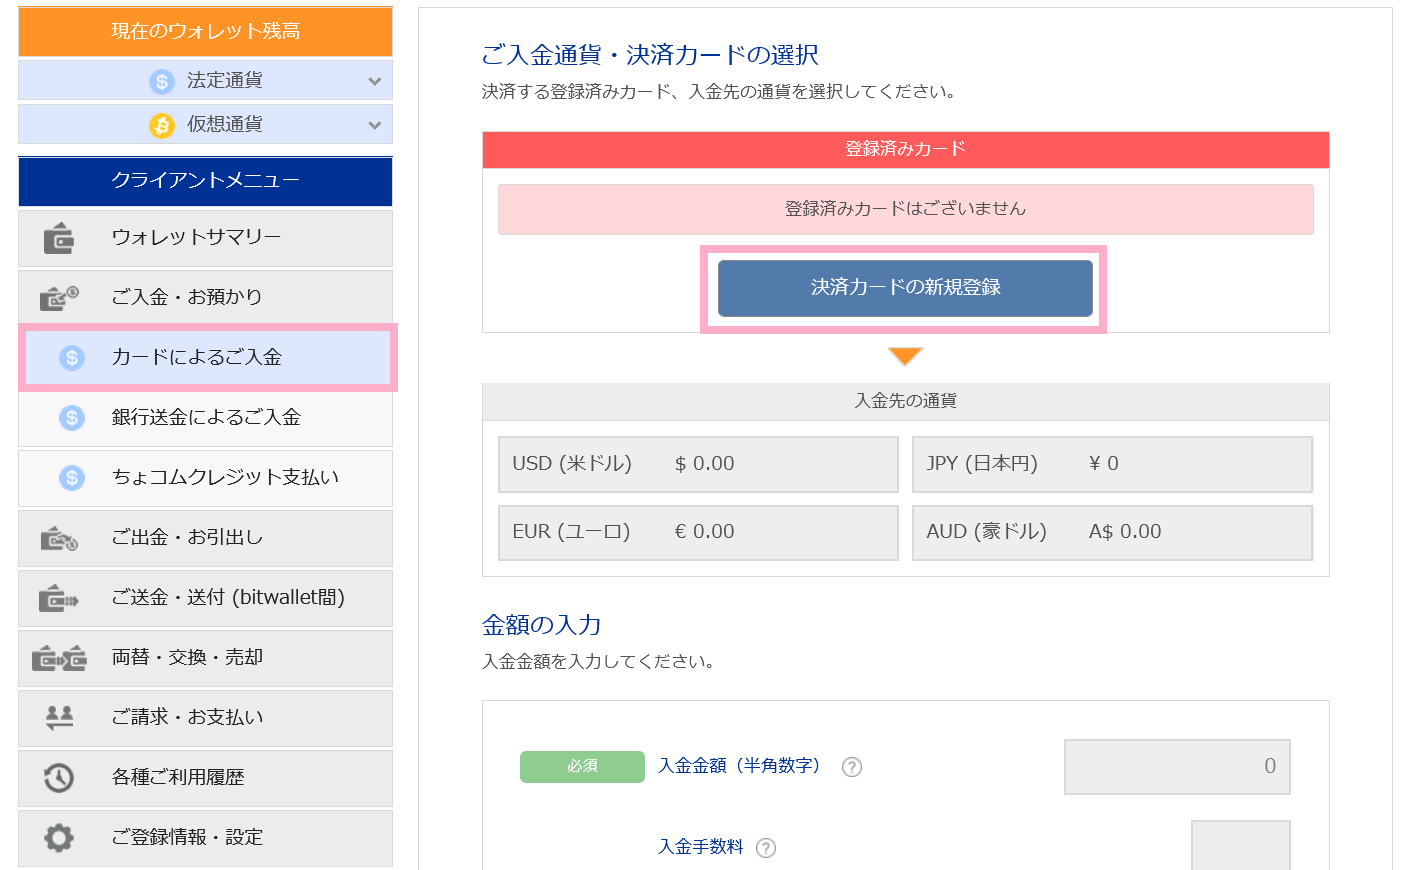Select AUD (豪ドル) deposit currency
1406x870 pixels.
click(x=1112, y=532)
